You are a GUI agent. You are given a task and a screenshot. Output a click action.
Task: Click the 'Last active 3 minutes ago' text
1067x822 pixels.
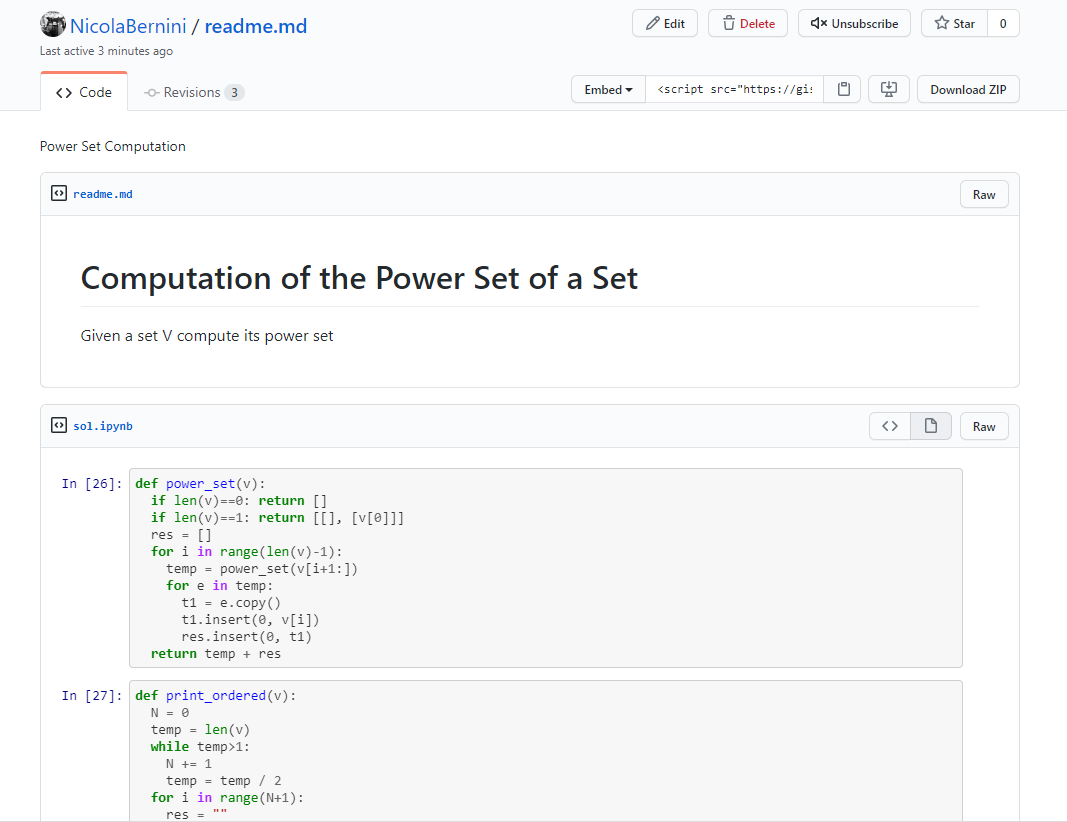click(x=106, y=51)
